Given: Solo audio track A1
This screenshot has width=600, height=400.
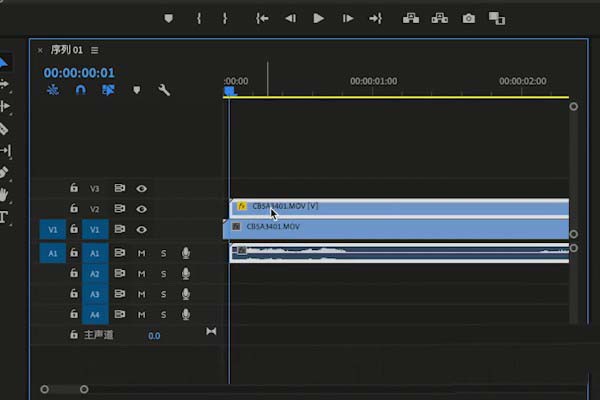Looking at the screenshot, I should (164, 254).
